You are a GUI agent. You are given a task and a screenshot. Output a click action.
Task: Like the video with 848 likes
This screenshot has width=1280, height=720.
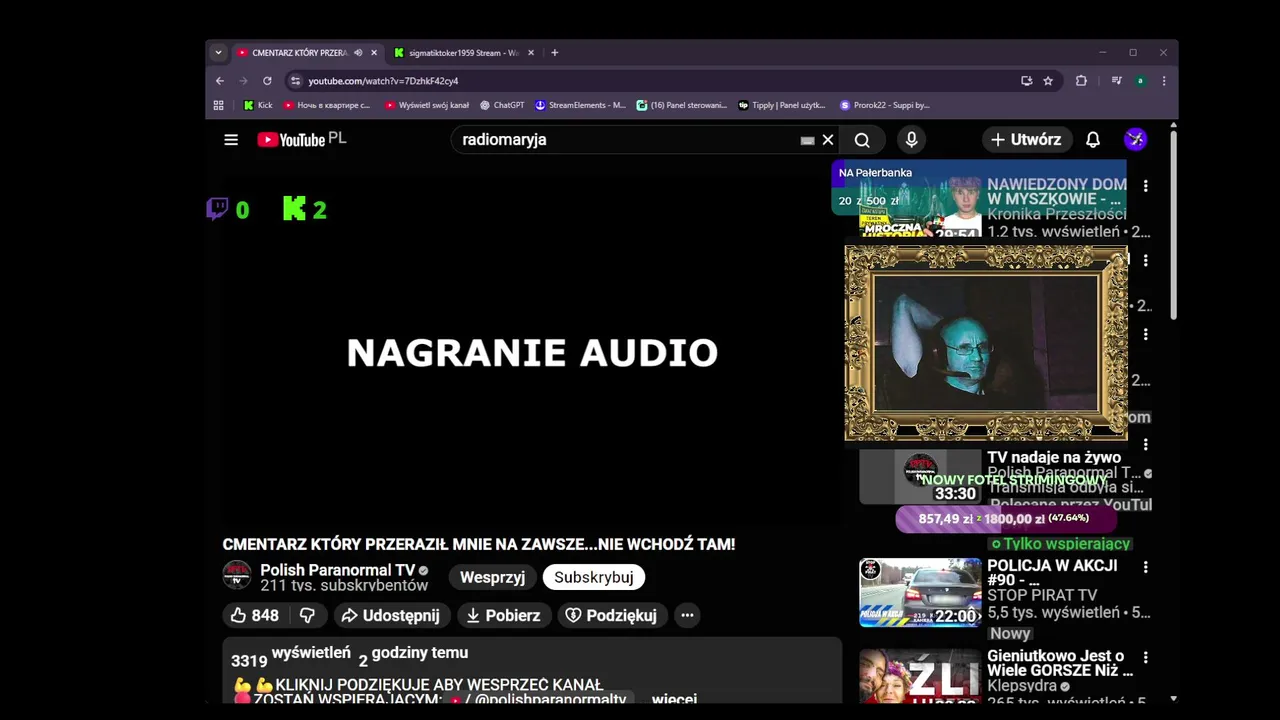pos(254,615)
